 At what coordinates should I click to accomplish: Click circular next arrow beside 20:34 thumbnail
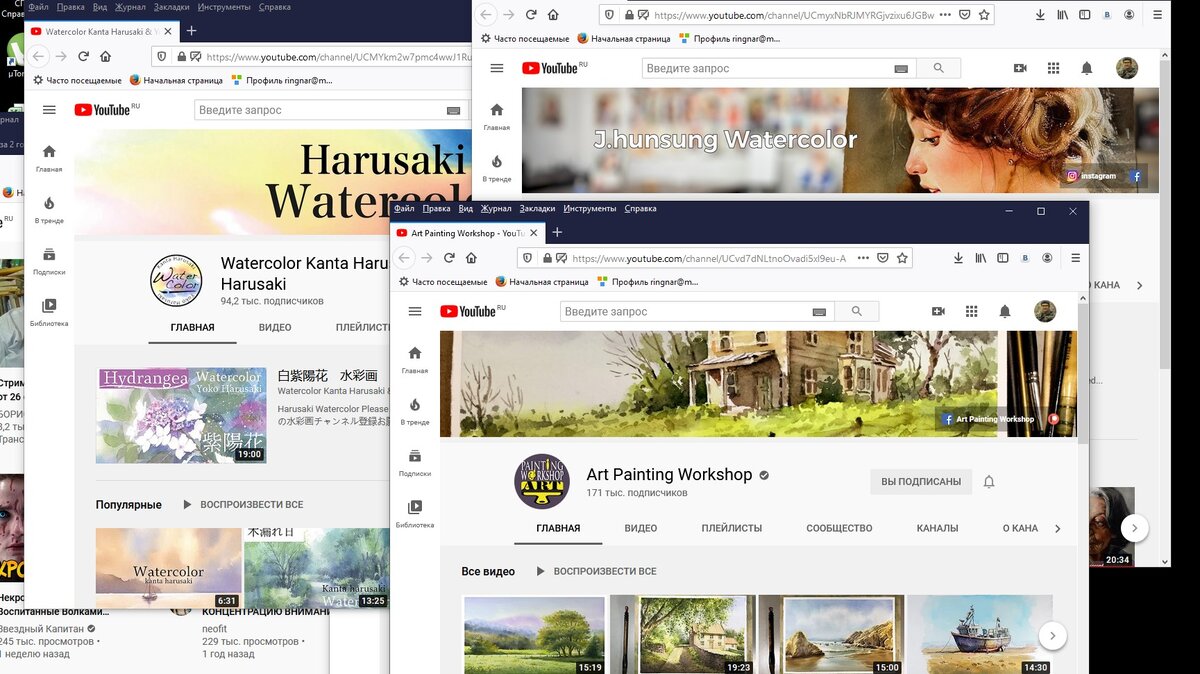tap(1134, 528)
